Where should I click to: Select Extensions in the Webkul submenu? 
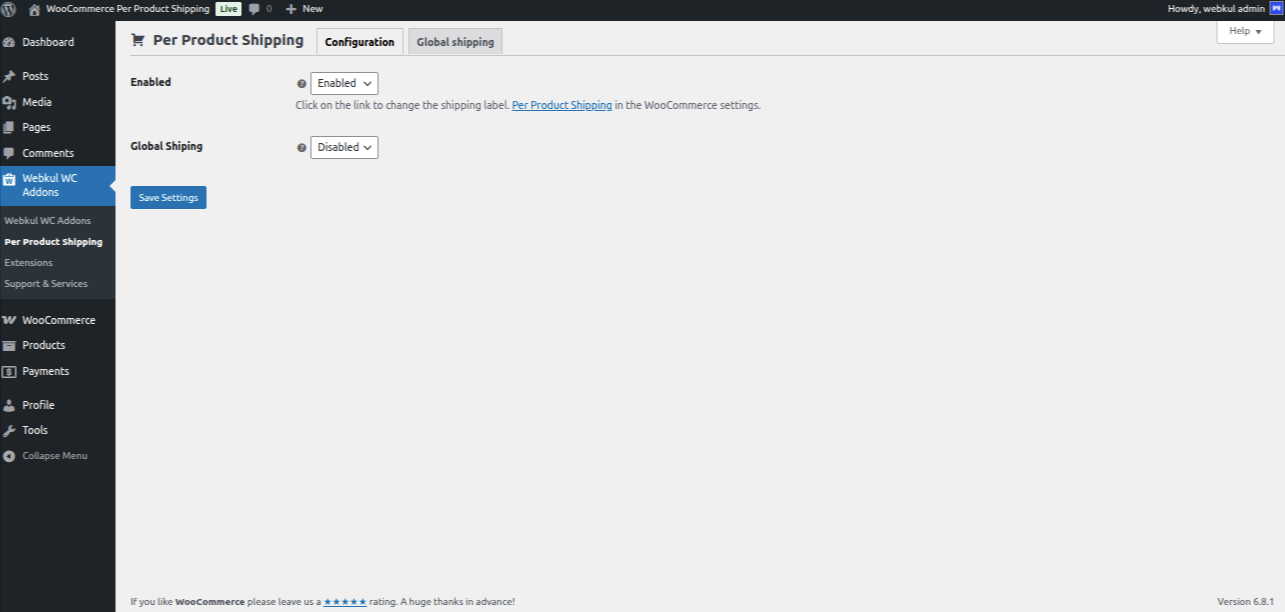[28, 262]
